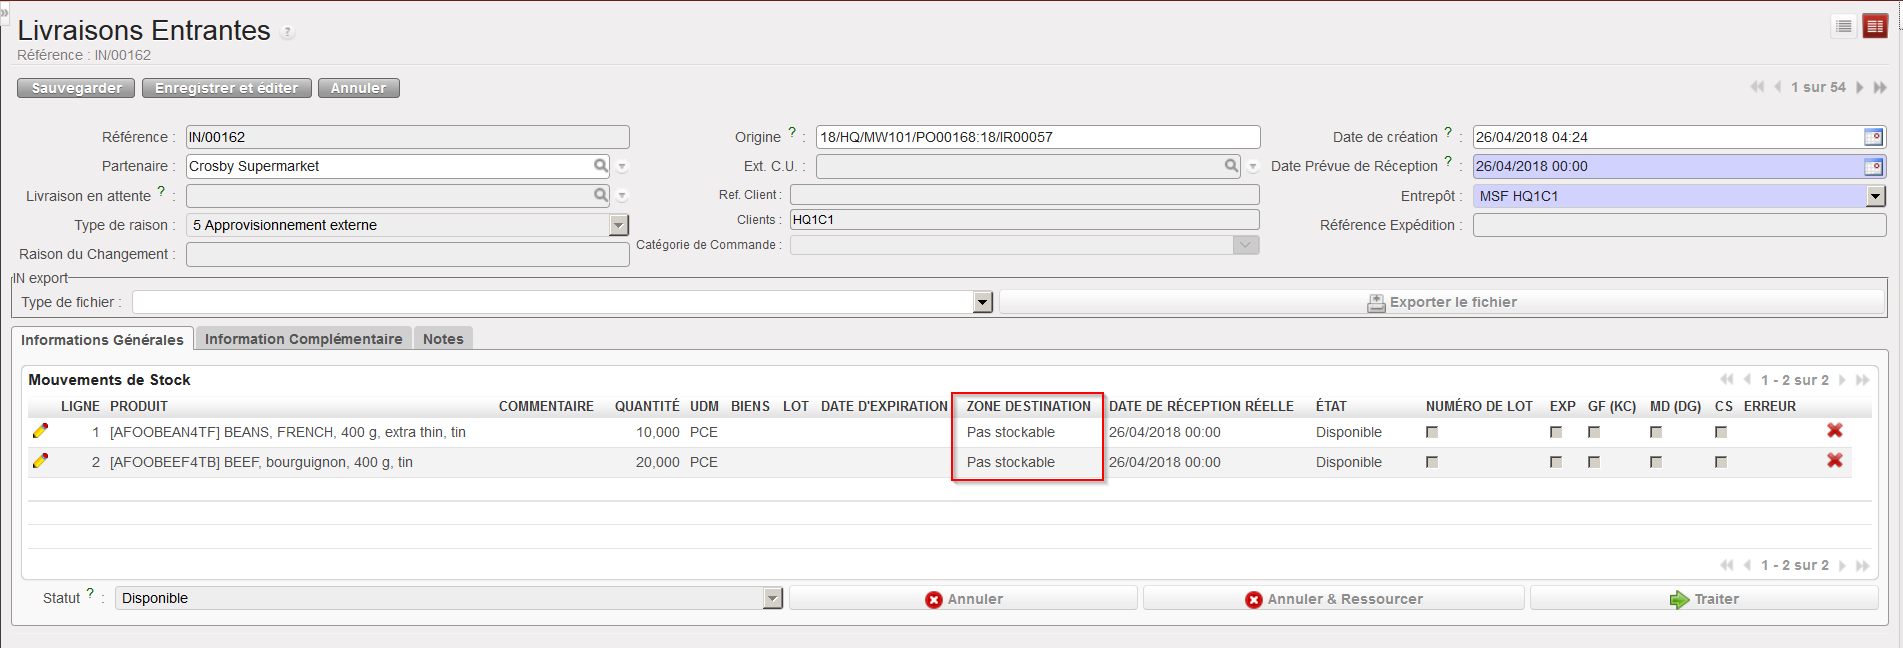Image resolution: width=1903 pixels, height=648 pixels.
Task: Open the Information Complémentaire tab
Action: [303, 339]
